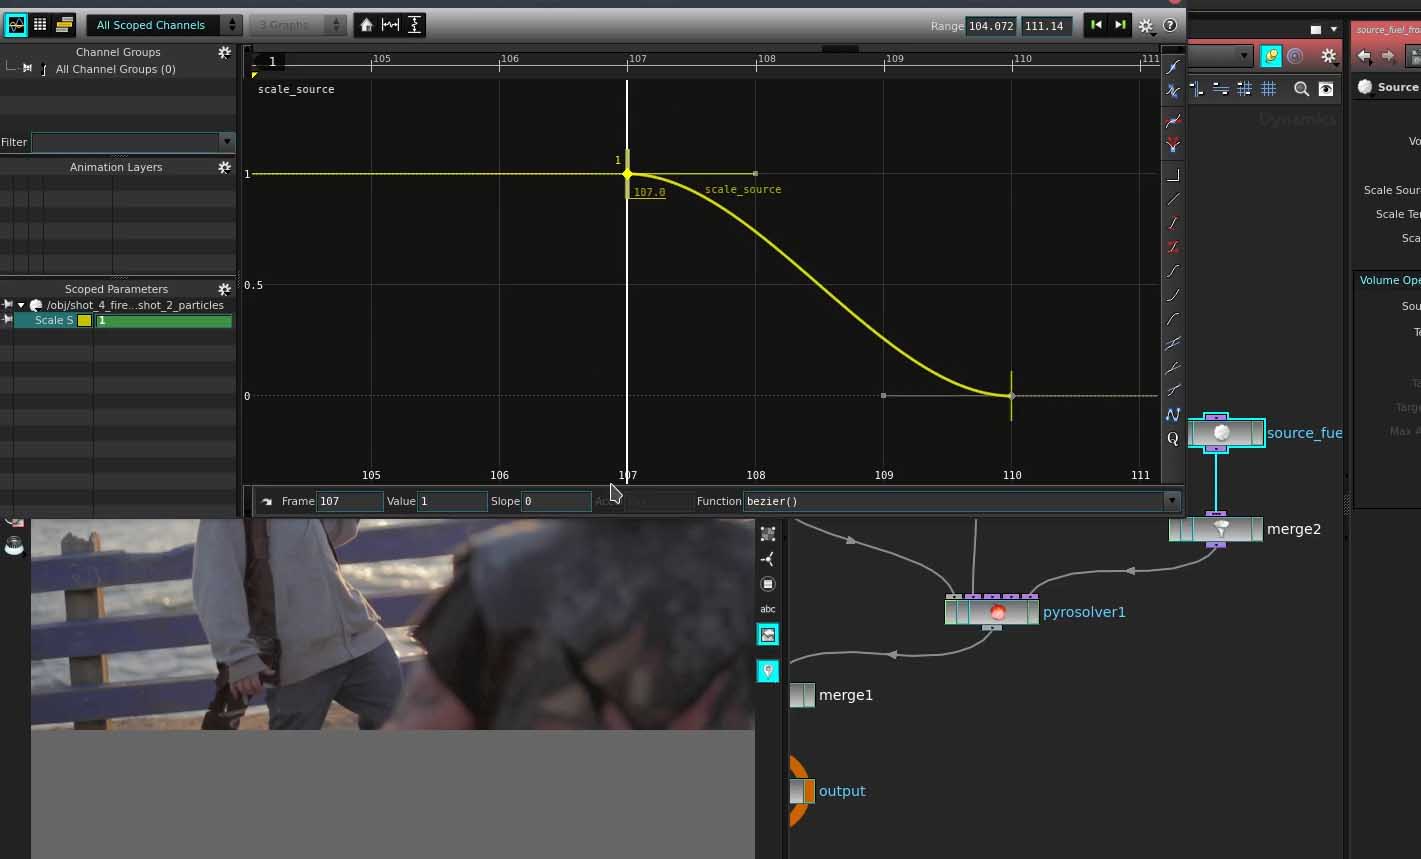This screenshot has height=859, width=1421.
Task: Toggle the pin on the Scale S channel
Action: pyautogui.click(x=8, y=320)
